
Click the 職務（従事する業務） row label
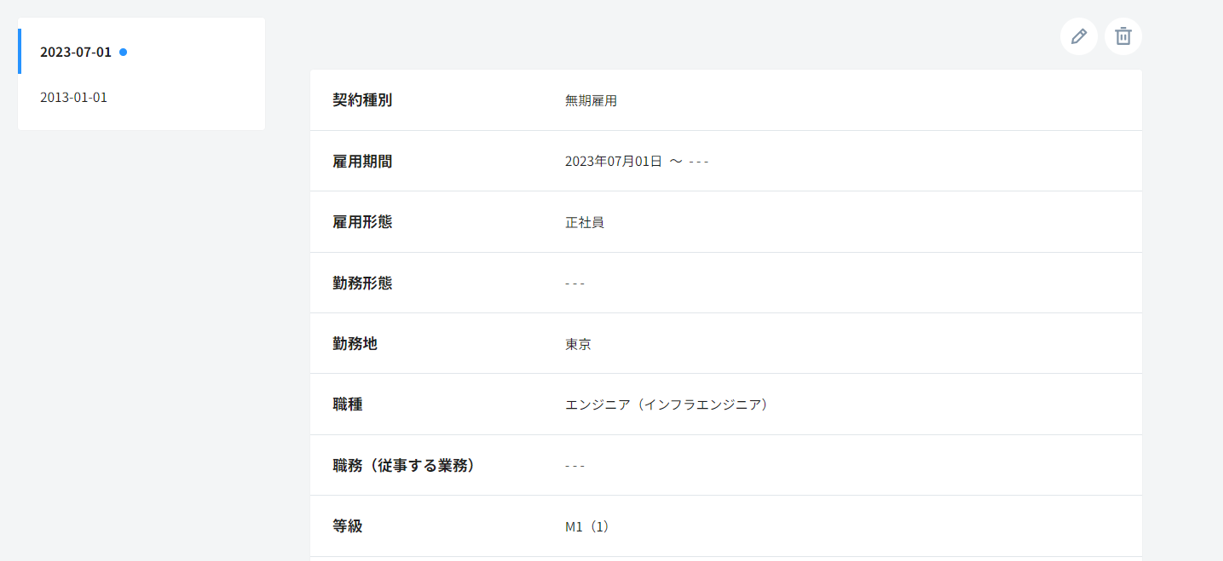click(x=404, y=466)
